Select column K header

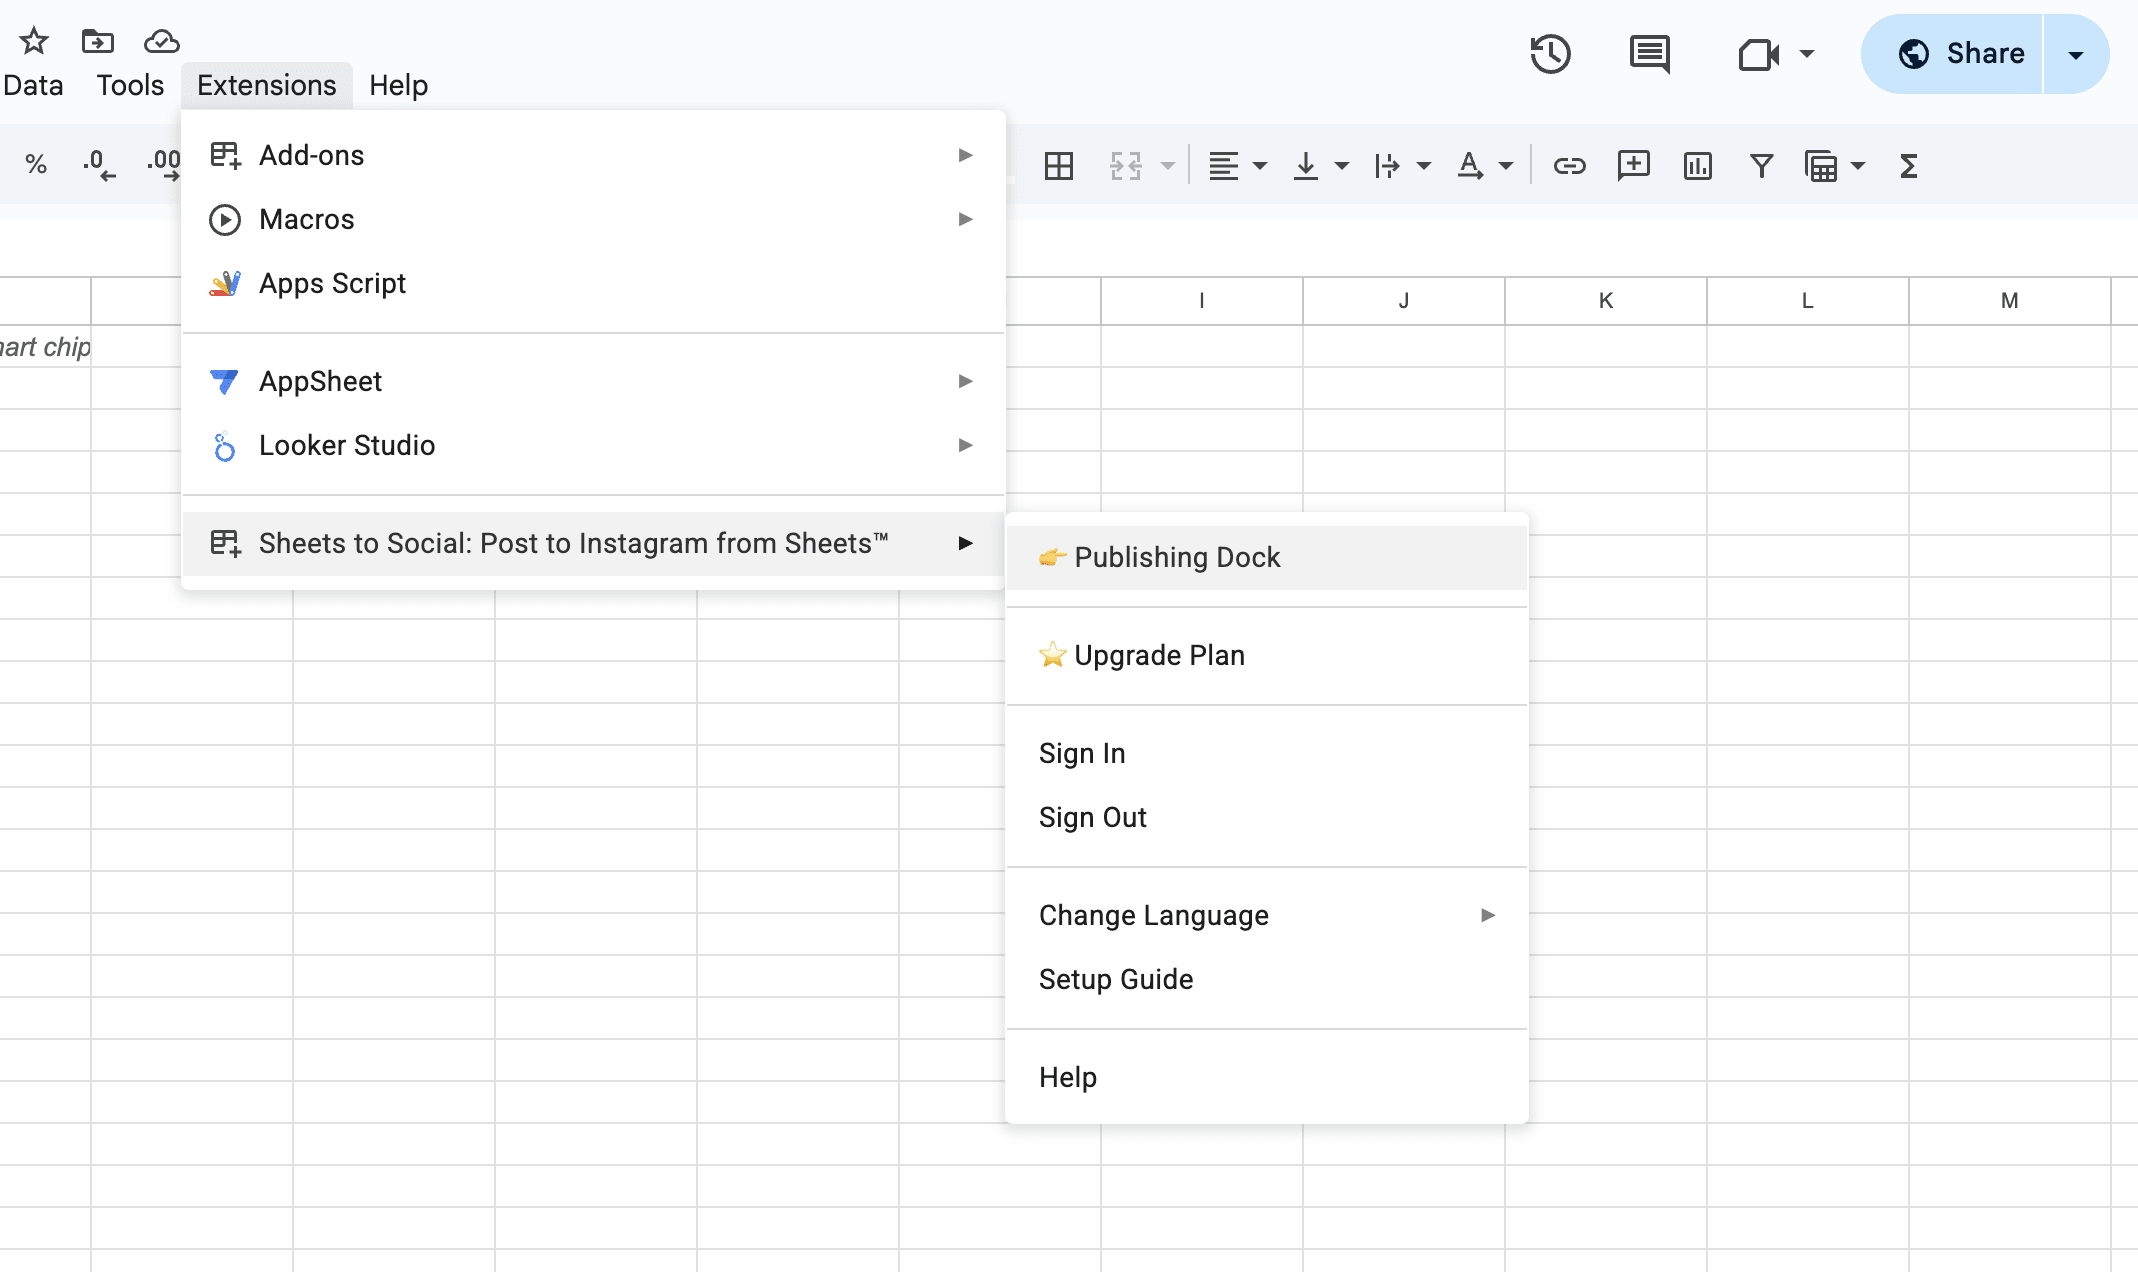coord(1605,301)
